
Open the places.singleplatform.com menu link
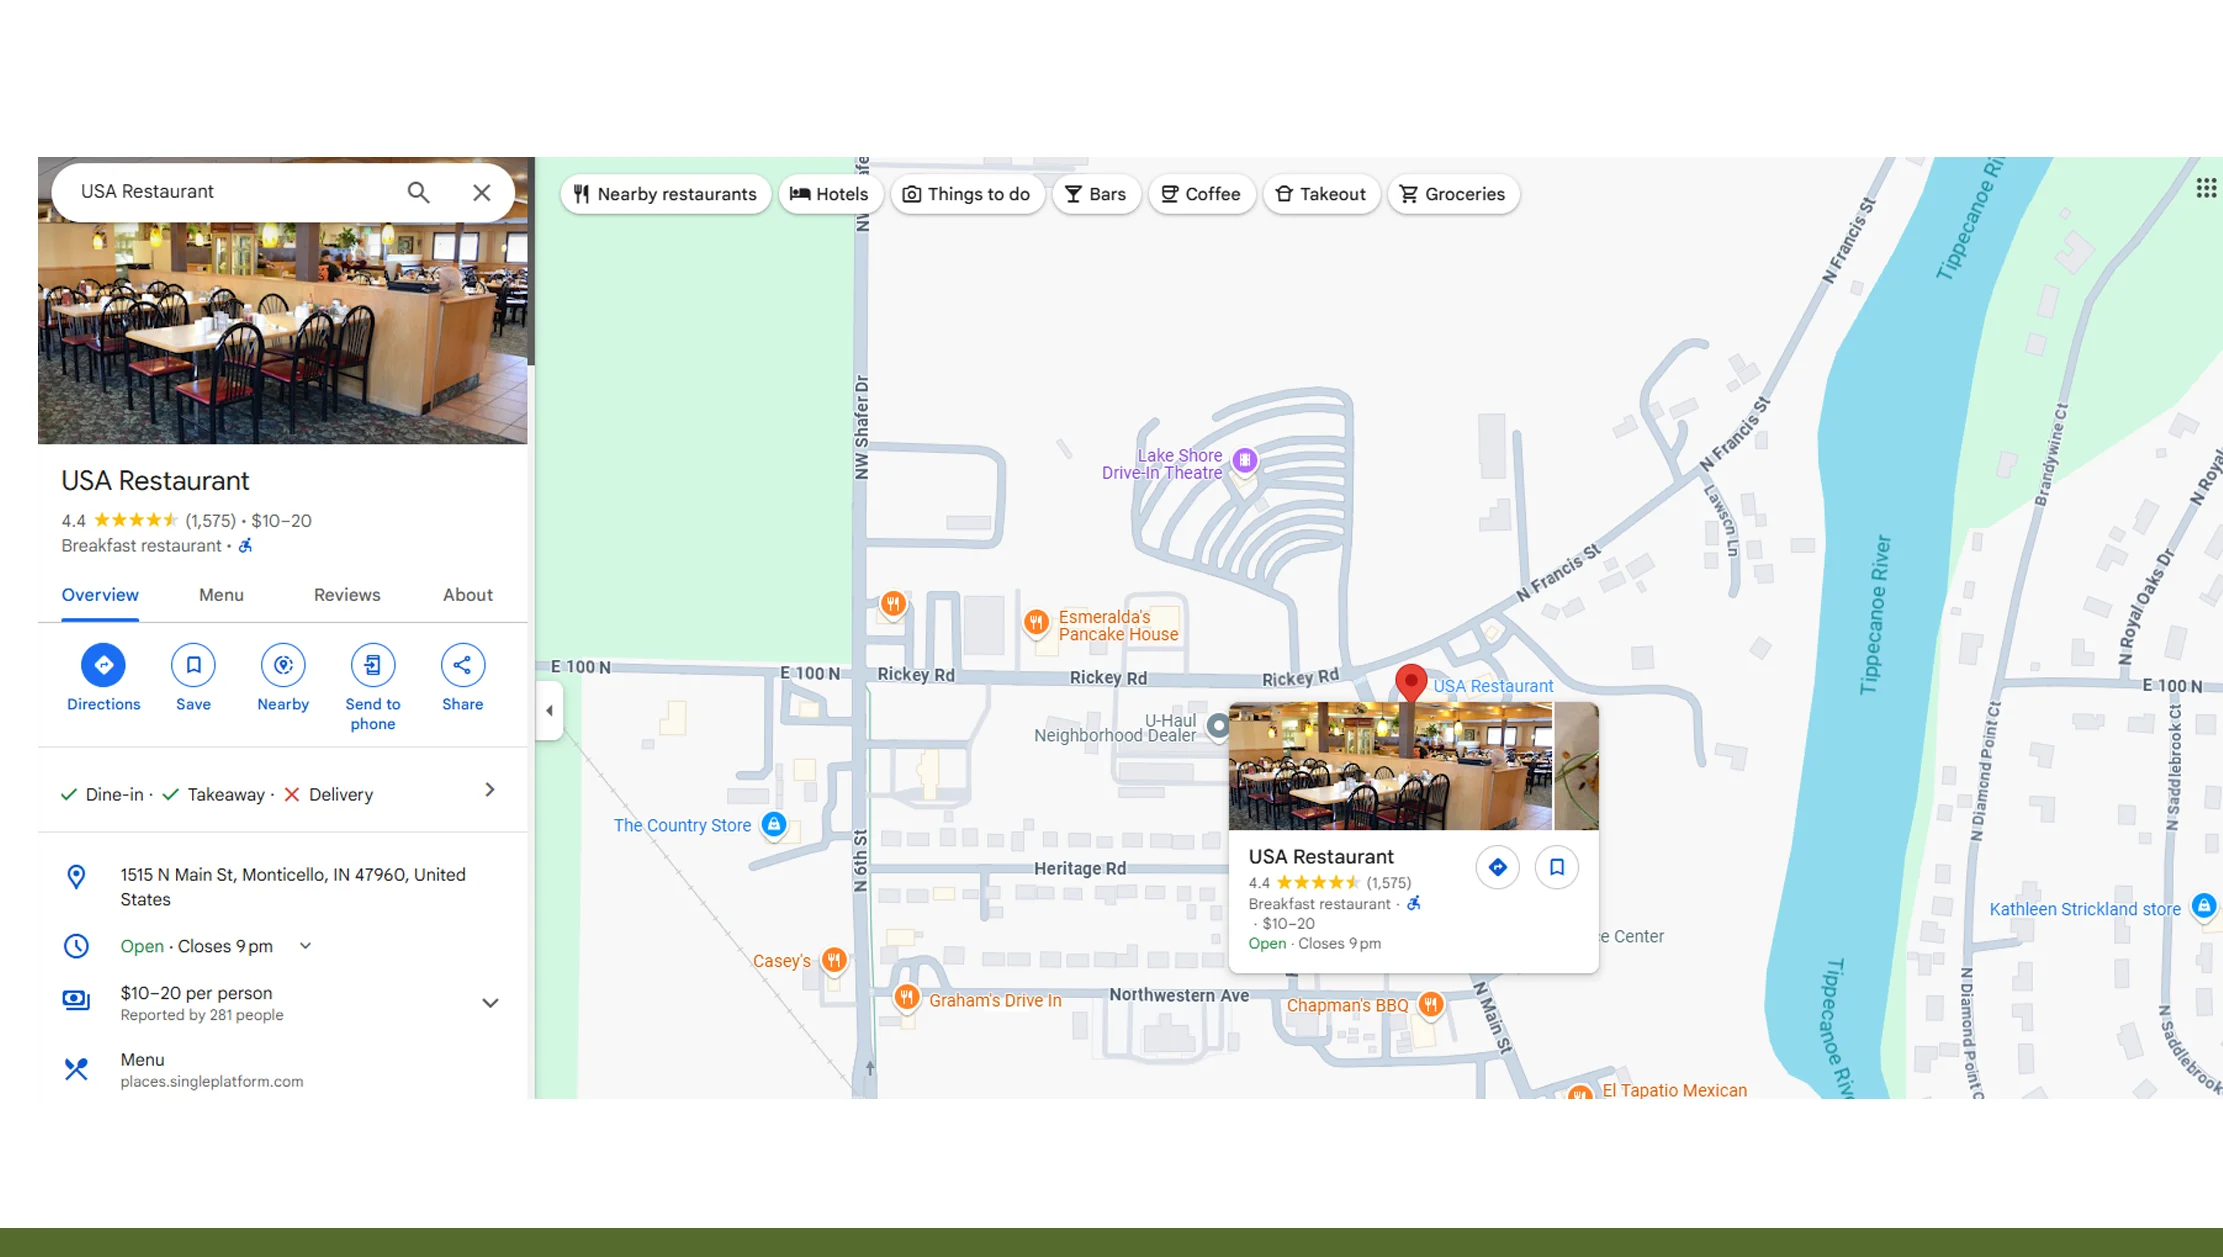tap(211, 1081)
